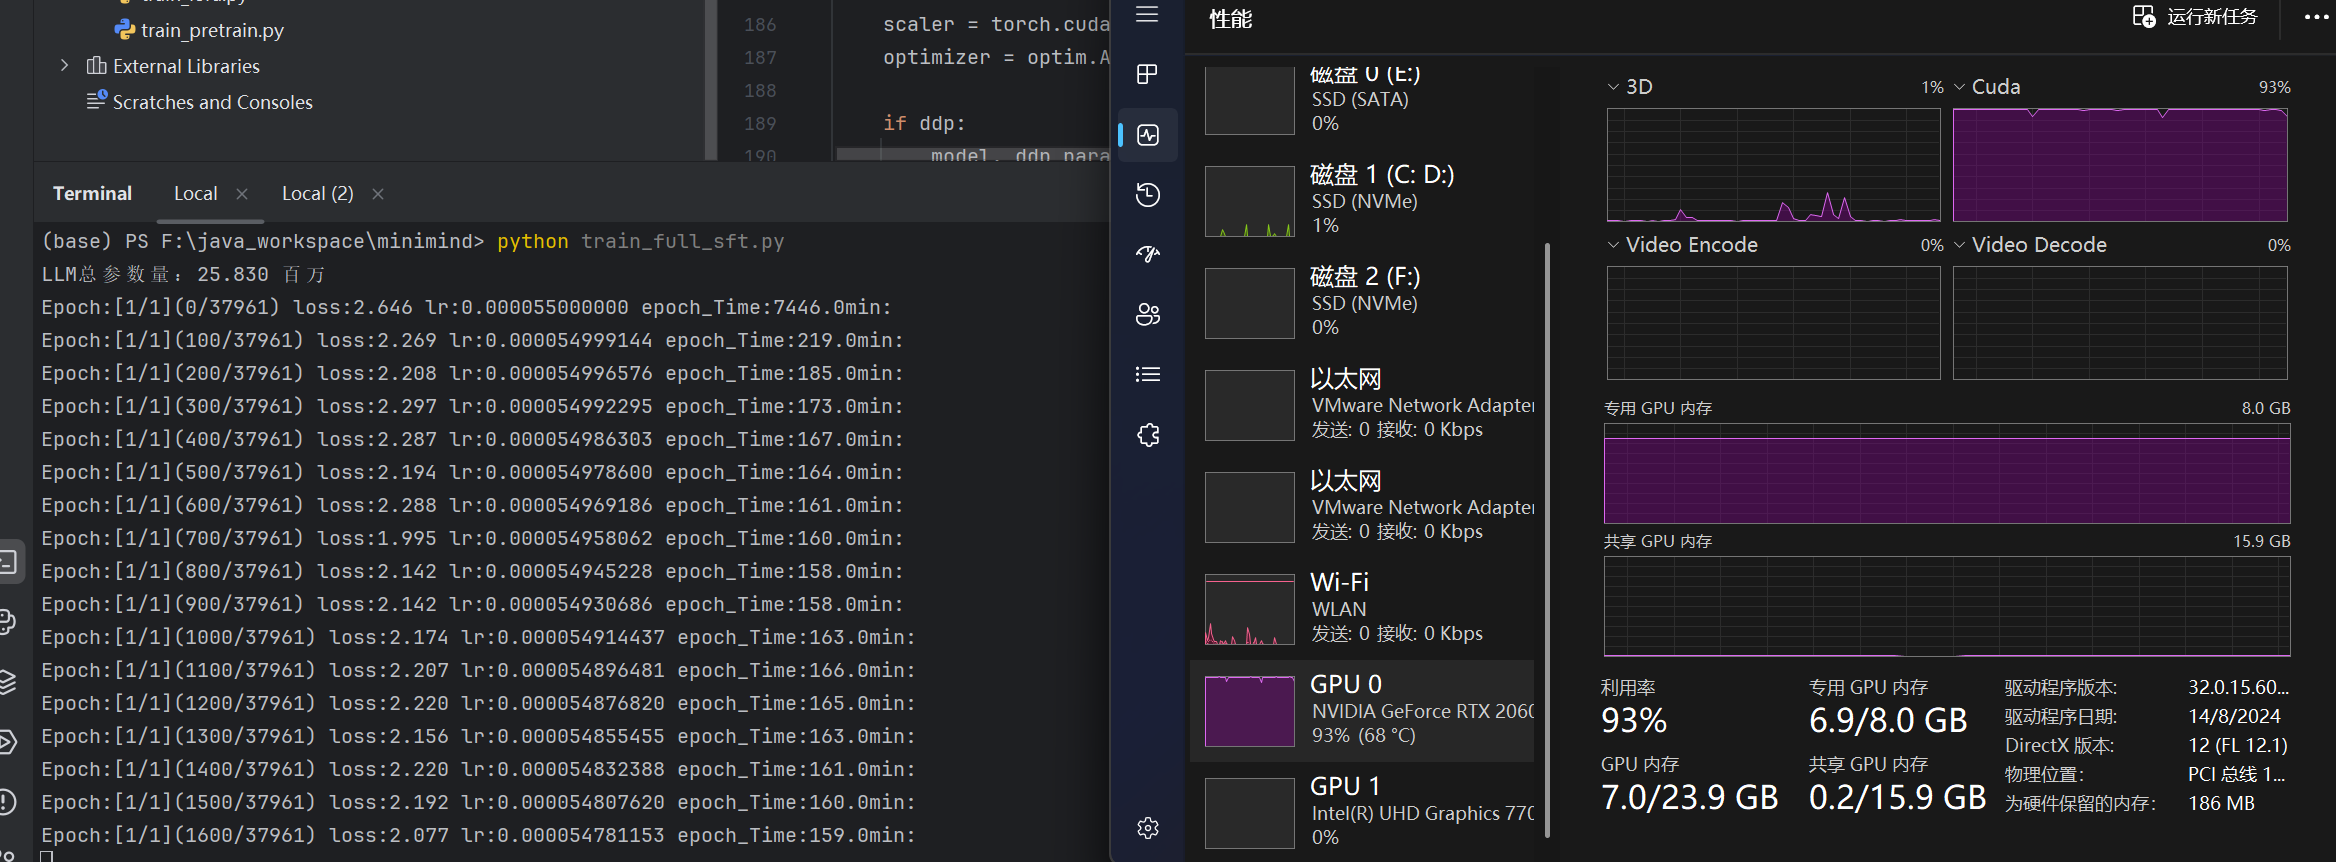Open the App history page icon
The image size is (2336, 862).
1147,194
